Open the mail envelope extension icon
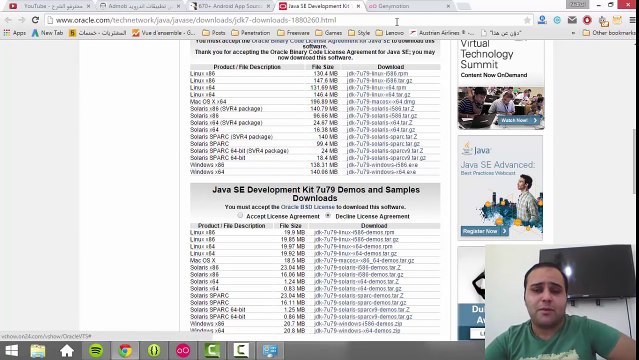 click(x=572, y=20)
